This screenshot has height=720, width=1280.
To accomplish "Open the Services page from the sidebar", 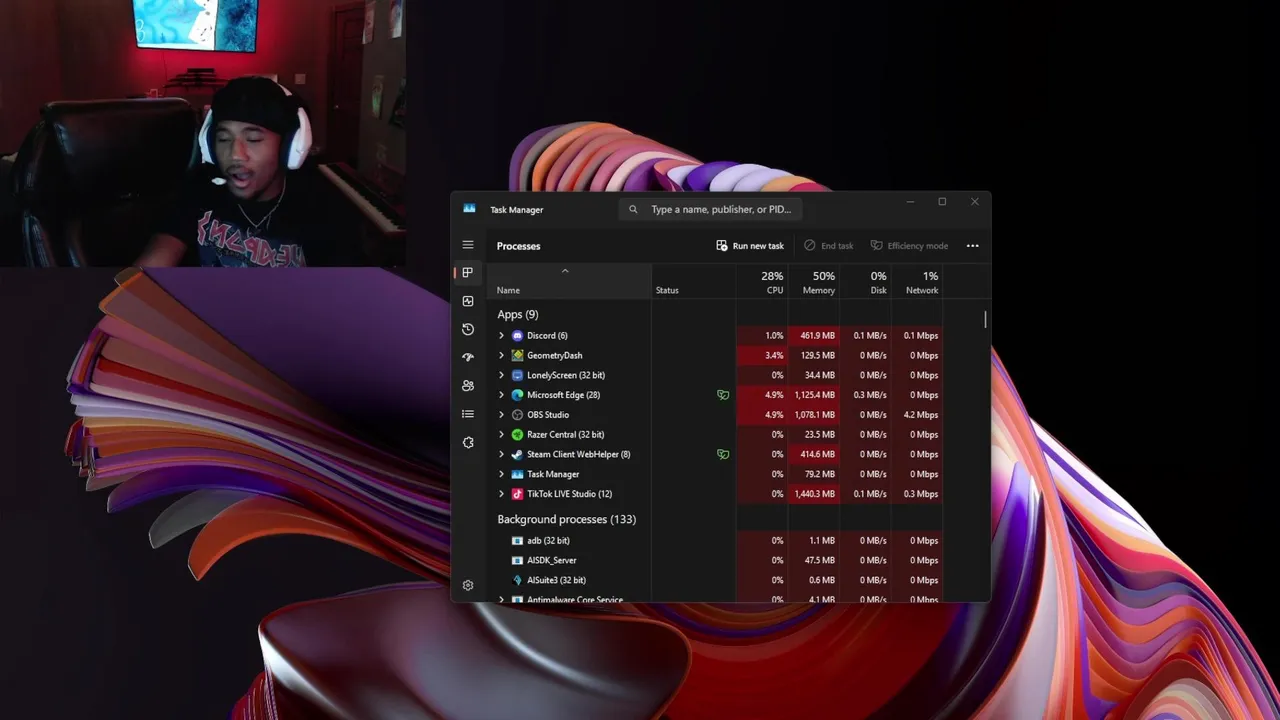I will point(467,442).
